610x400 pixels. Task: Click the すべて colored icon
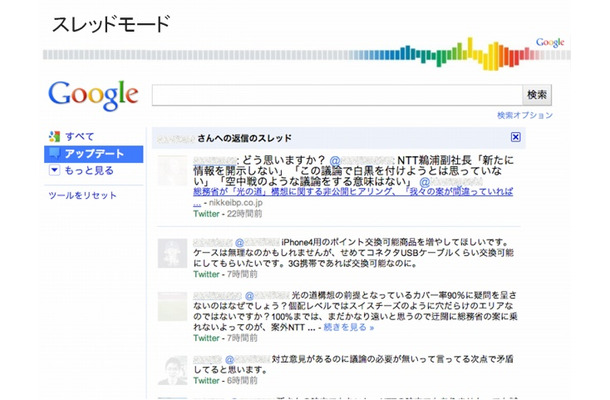[54, 136]
